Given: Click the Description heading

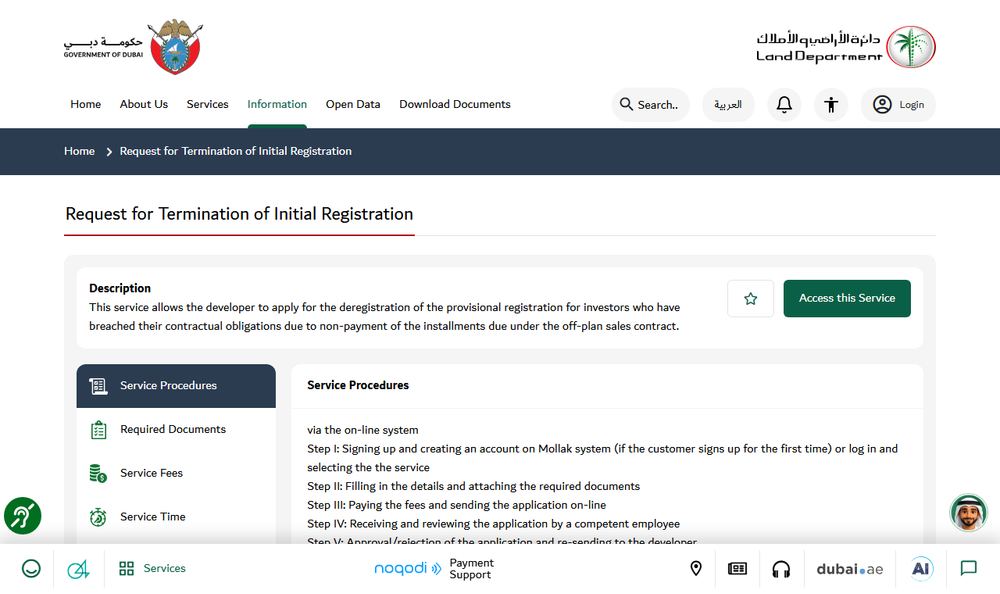Looking at the screenshot, I should tap(120, 288).
